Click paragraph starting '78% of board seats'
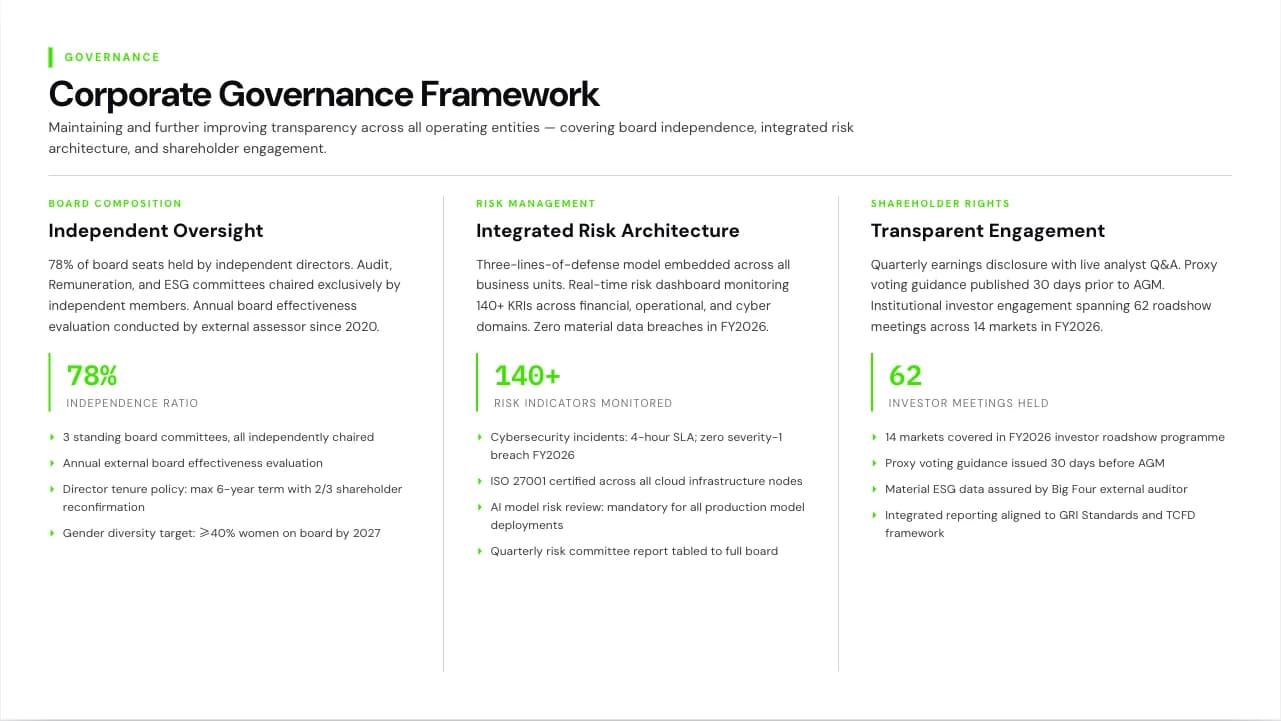Image resolution: width=1281 pixels, height=721 pixels. tap(224, 295)
